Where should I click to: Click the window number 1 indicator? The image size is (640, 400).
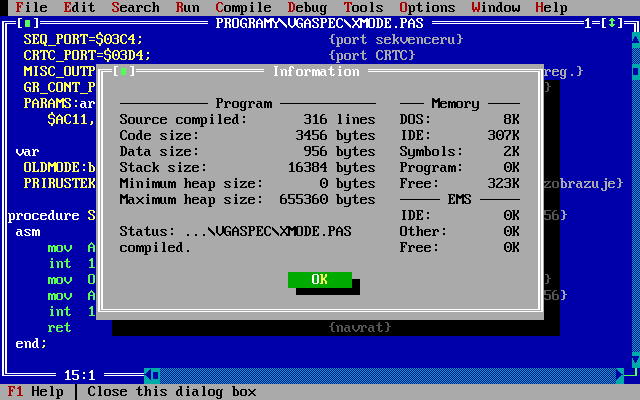(588, 23)
